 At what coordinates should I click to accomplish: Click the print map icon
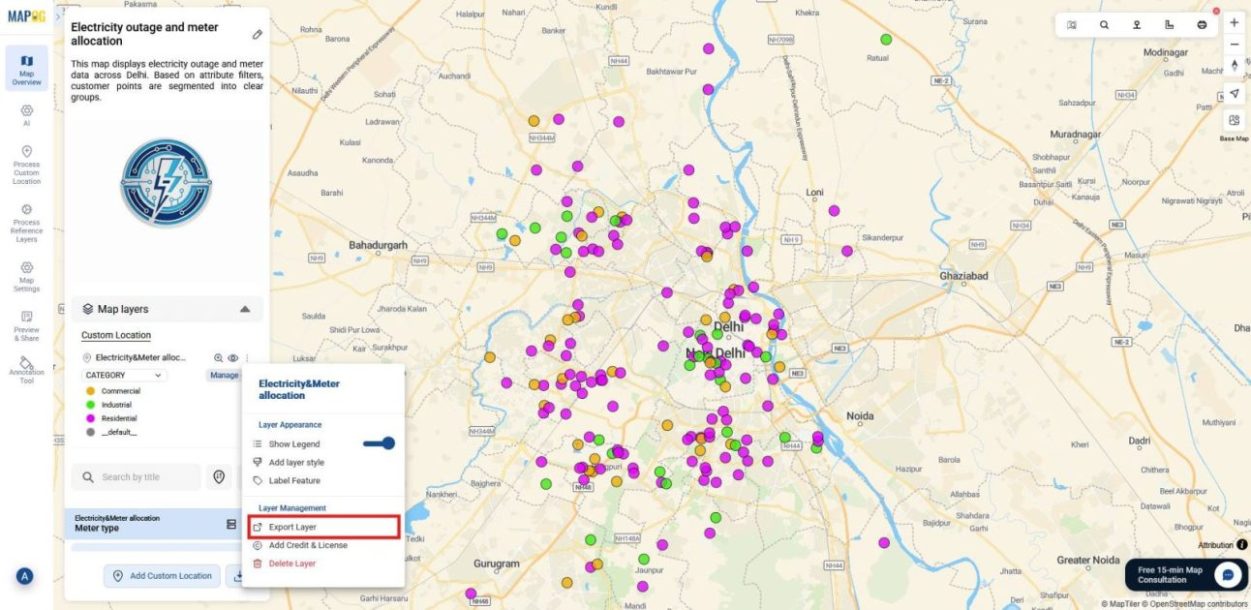pyautogui.click(x=1201, y=25)
